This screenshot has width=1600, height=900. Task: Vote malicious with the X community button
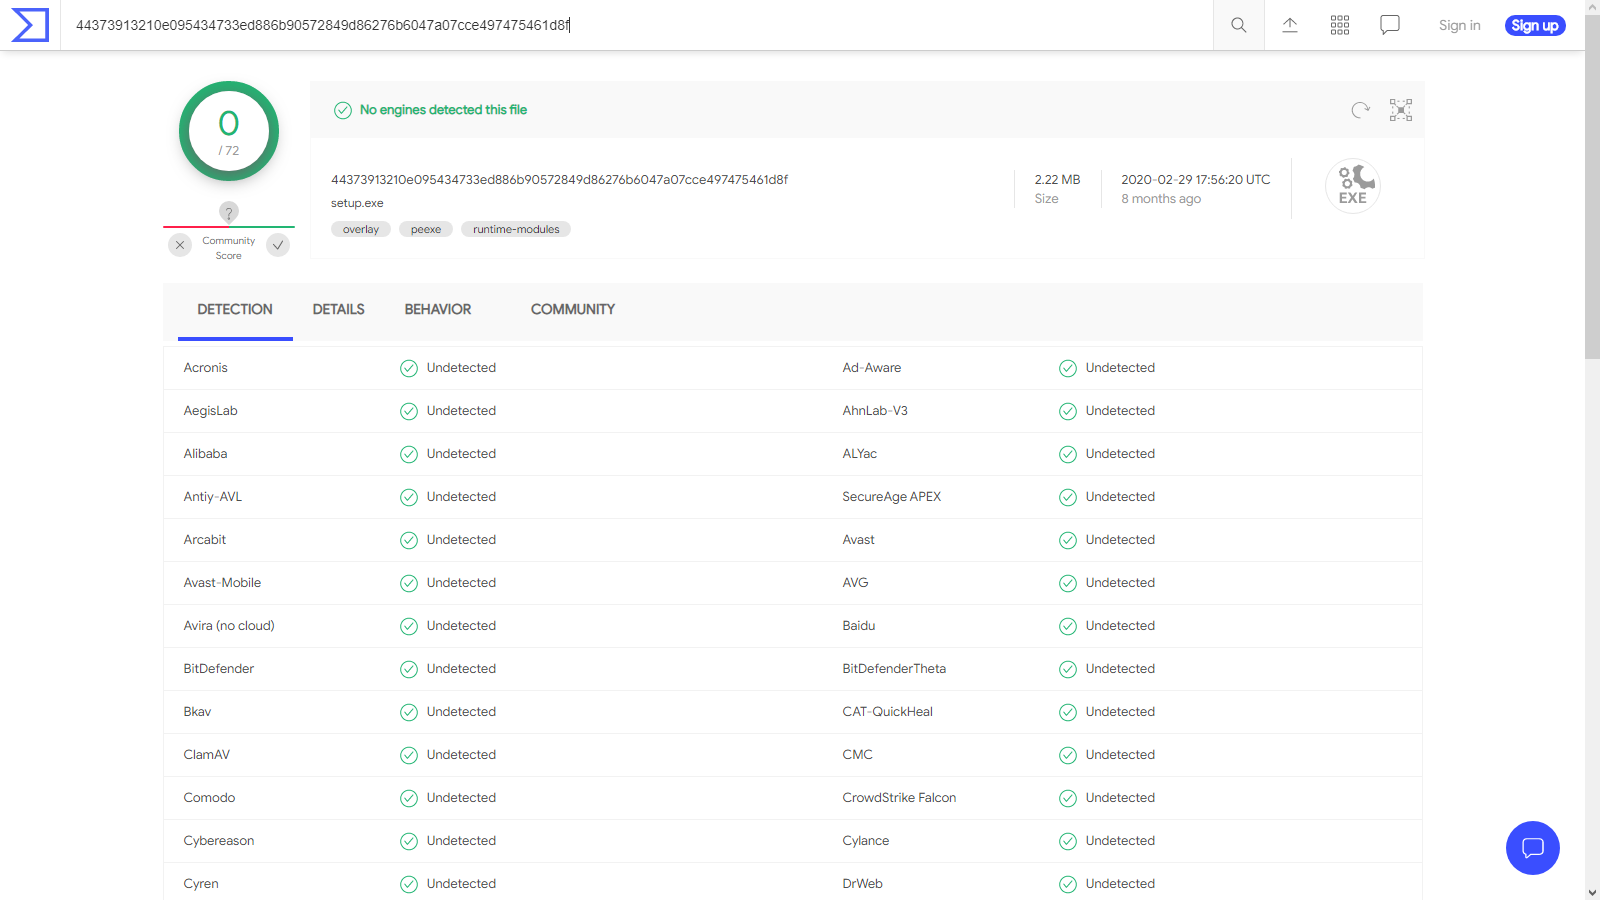click(x=180, y=245)
